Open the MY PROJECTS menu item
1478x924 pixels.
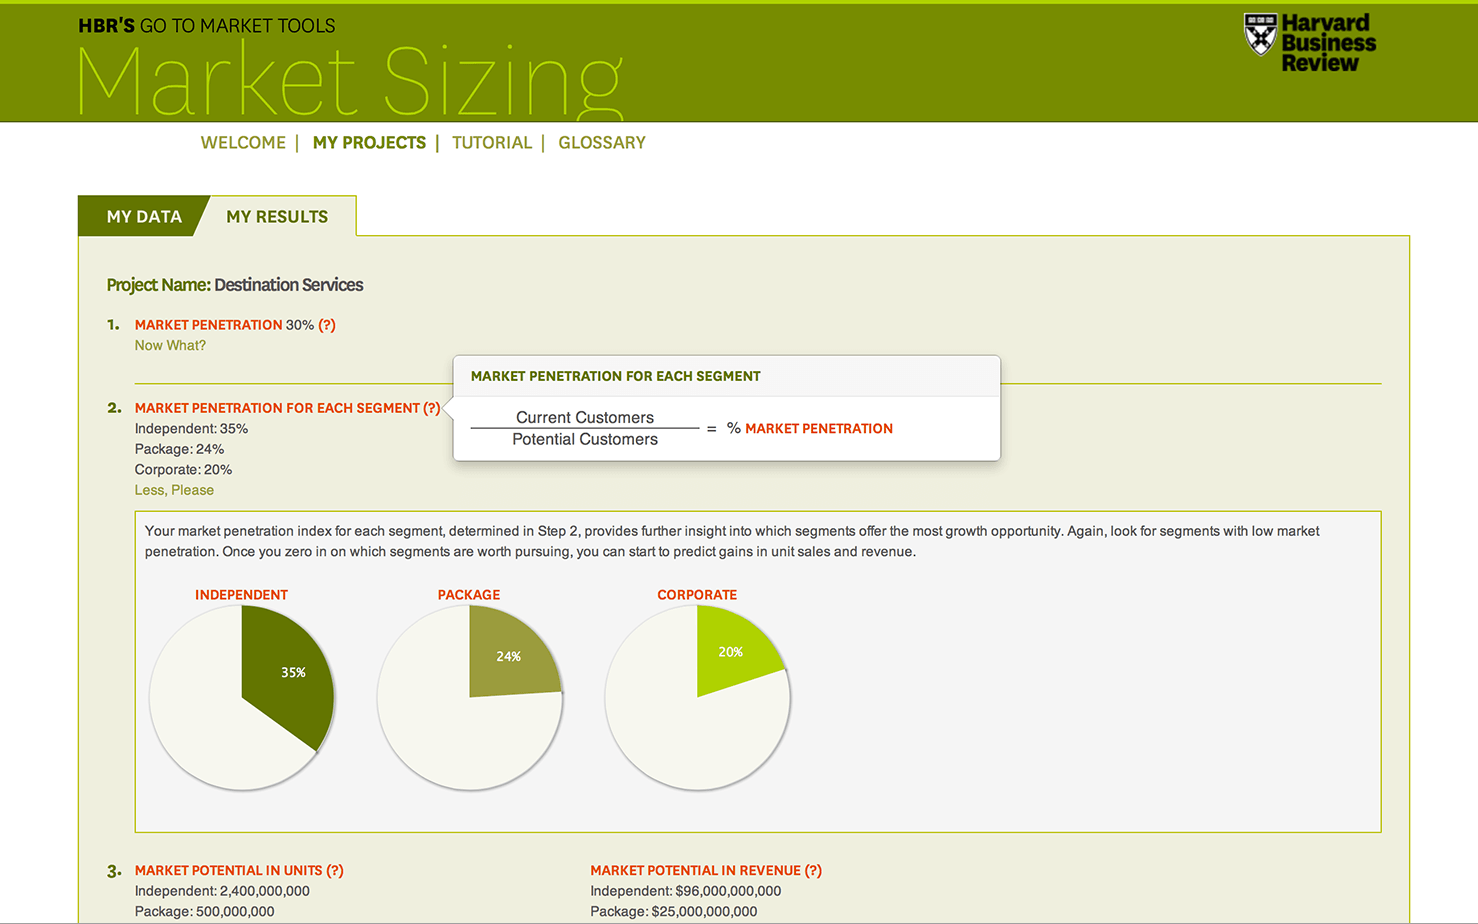point(369,142)
